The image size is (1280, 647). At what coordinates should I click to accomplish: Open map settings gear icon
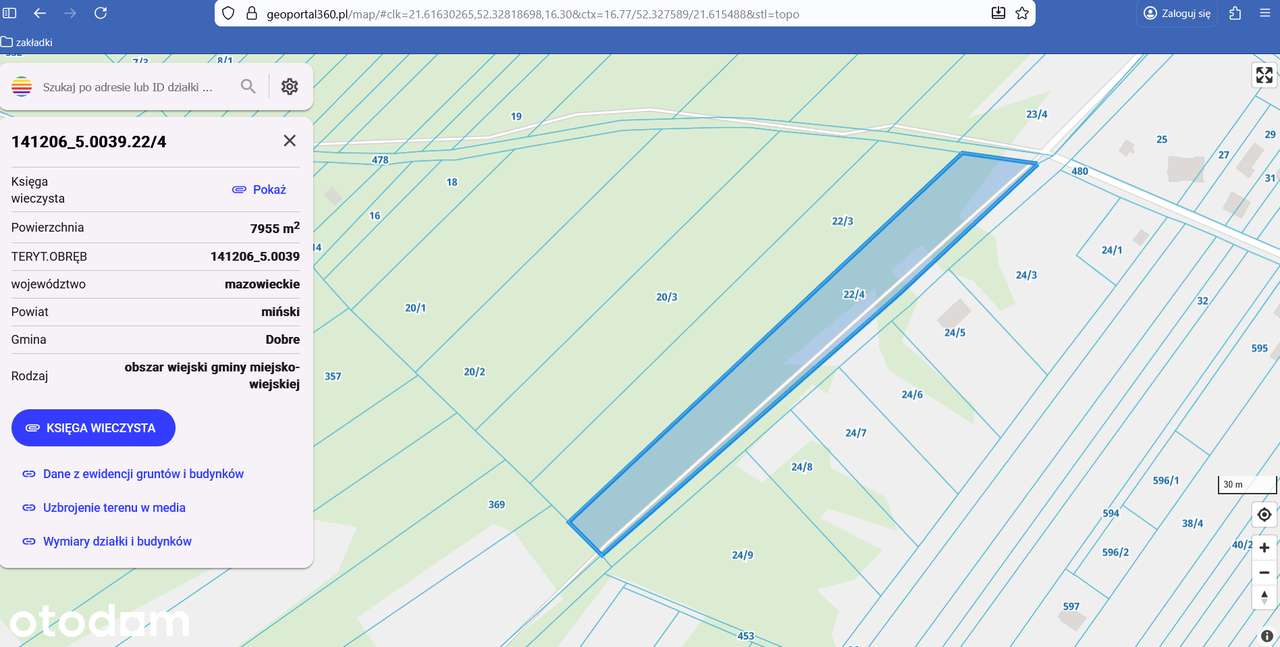(290, 87)
